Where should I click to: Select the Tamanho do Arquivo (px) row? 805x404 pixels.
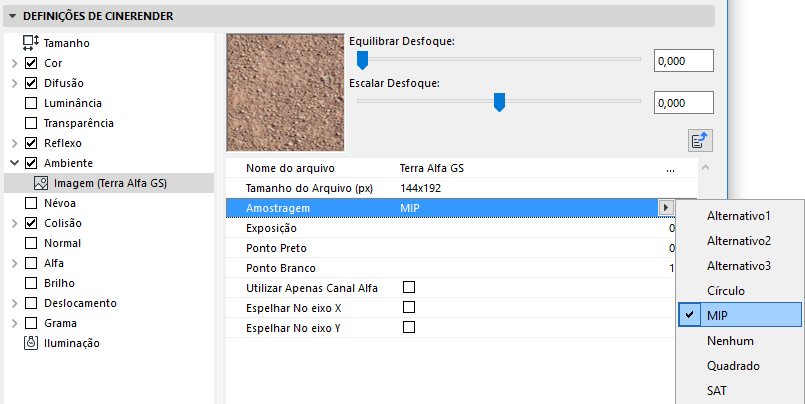pos(462,188)
